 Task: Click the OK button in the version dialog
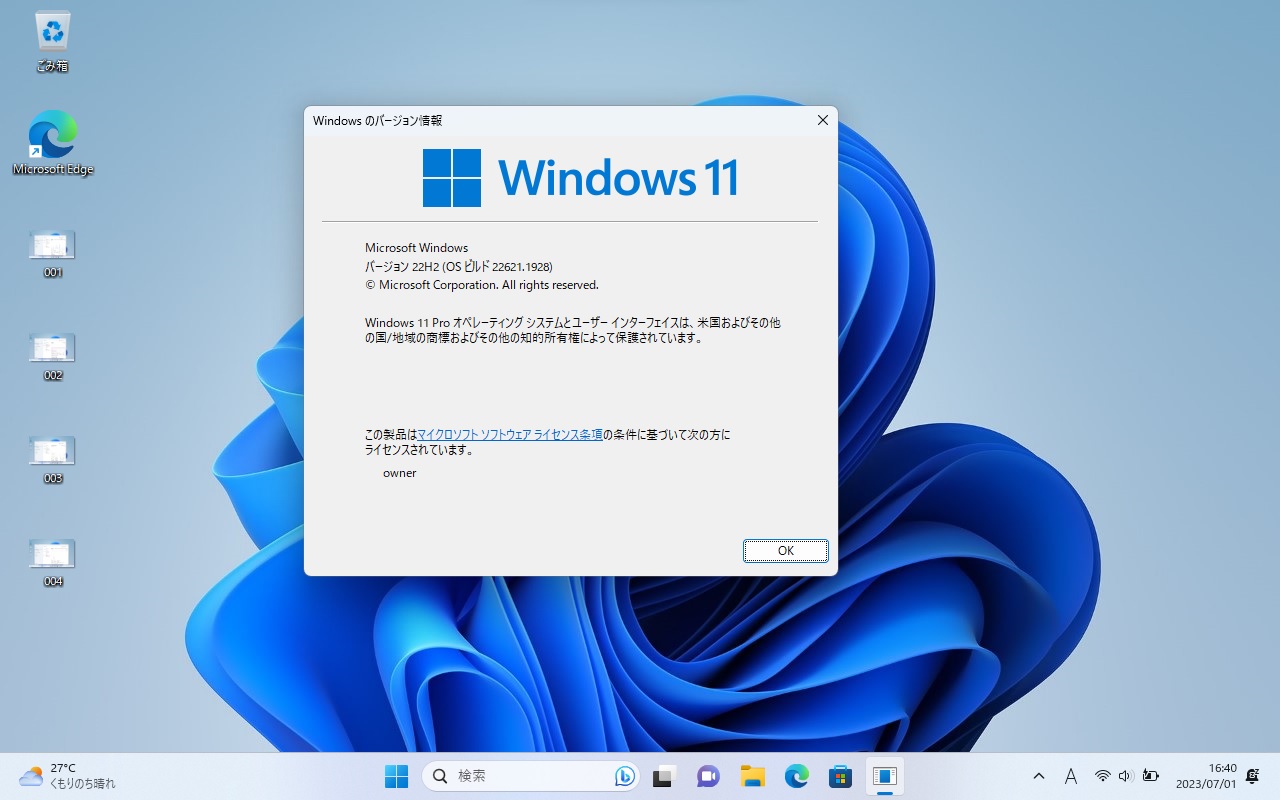(785, 551)
